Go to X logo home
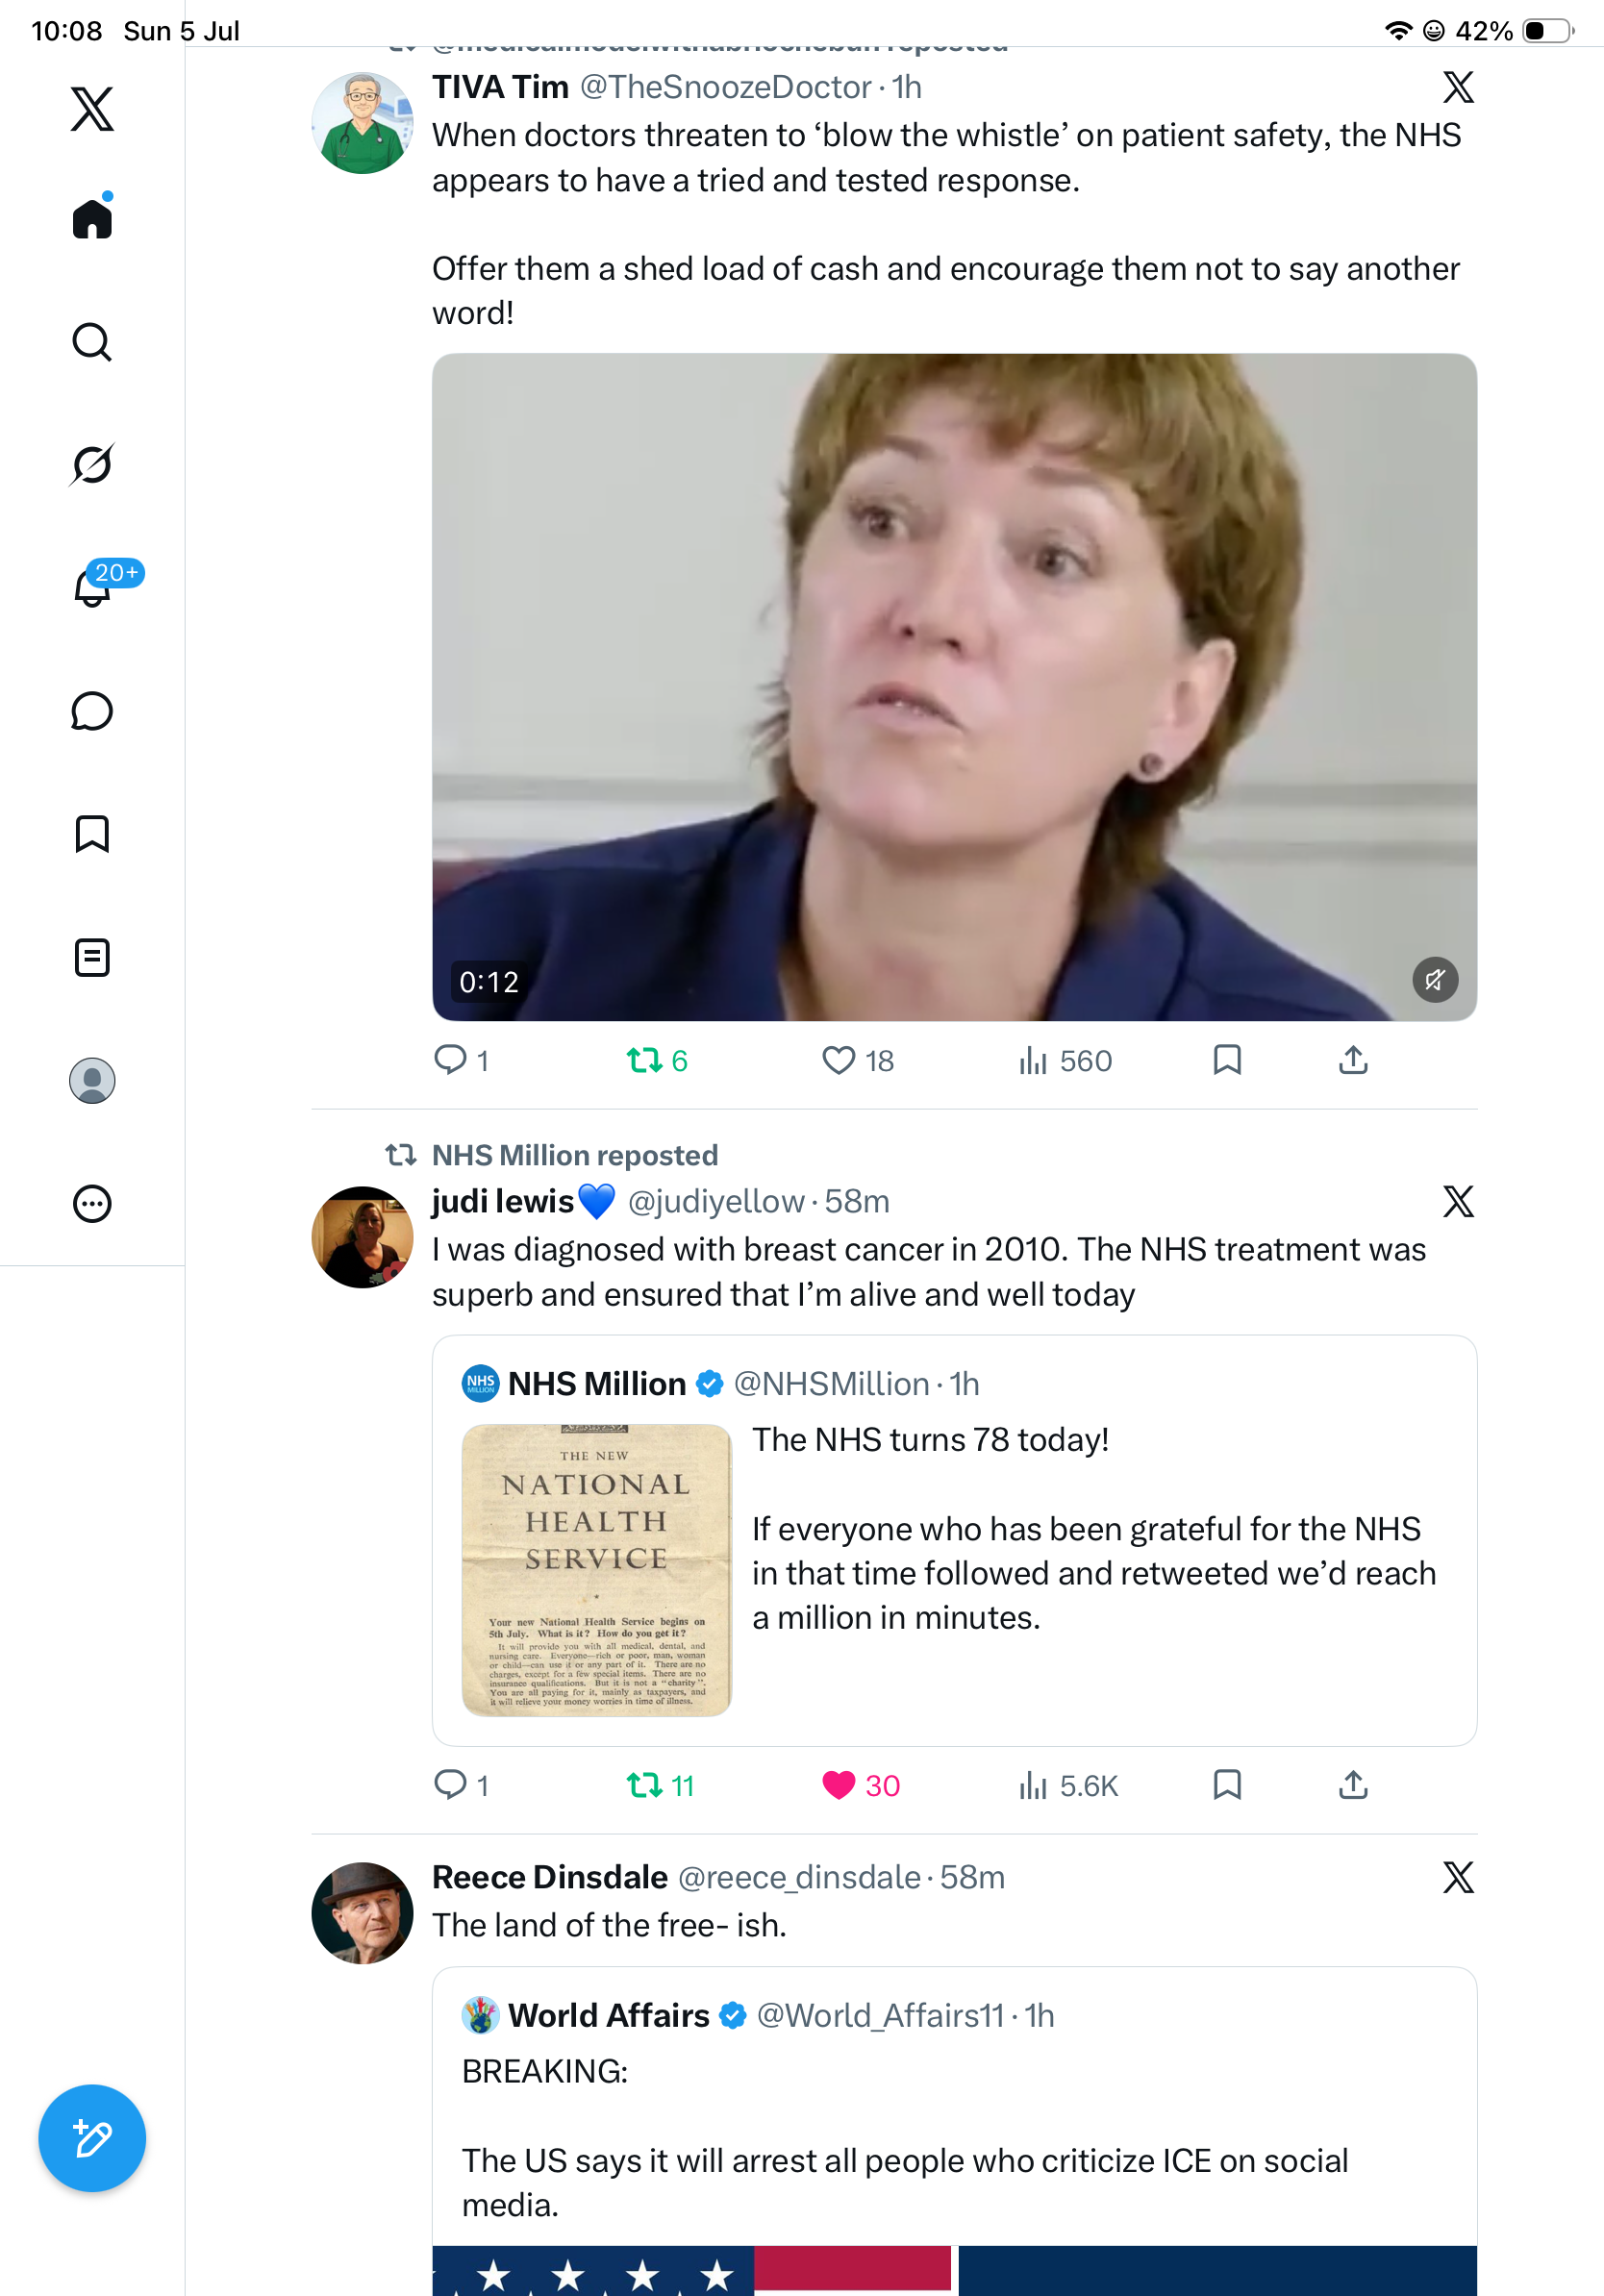The width and height of the screenshot is (1604, 2296). click(92, 109)
